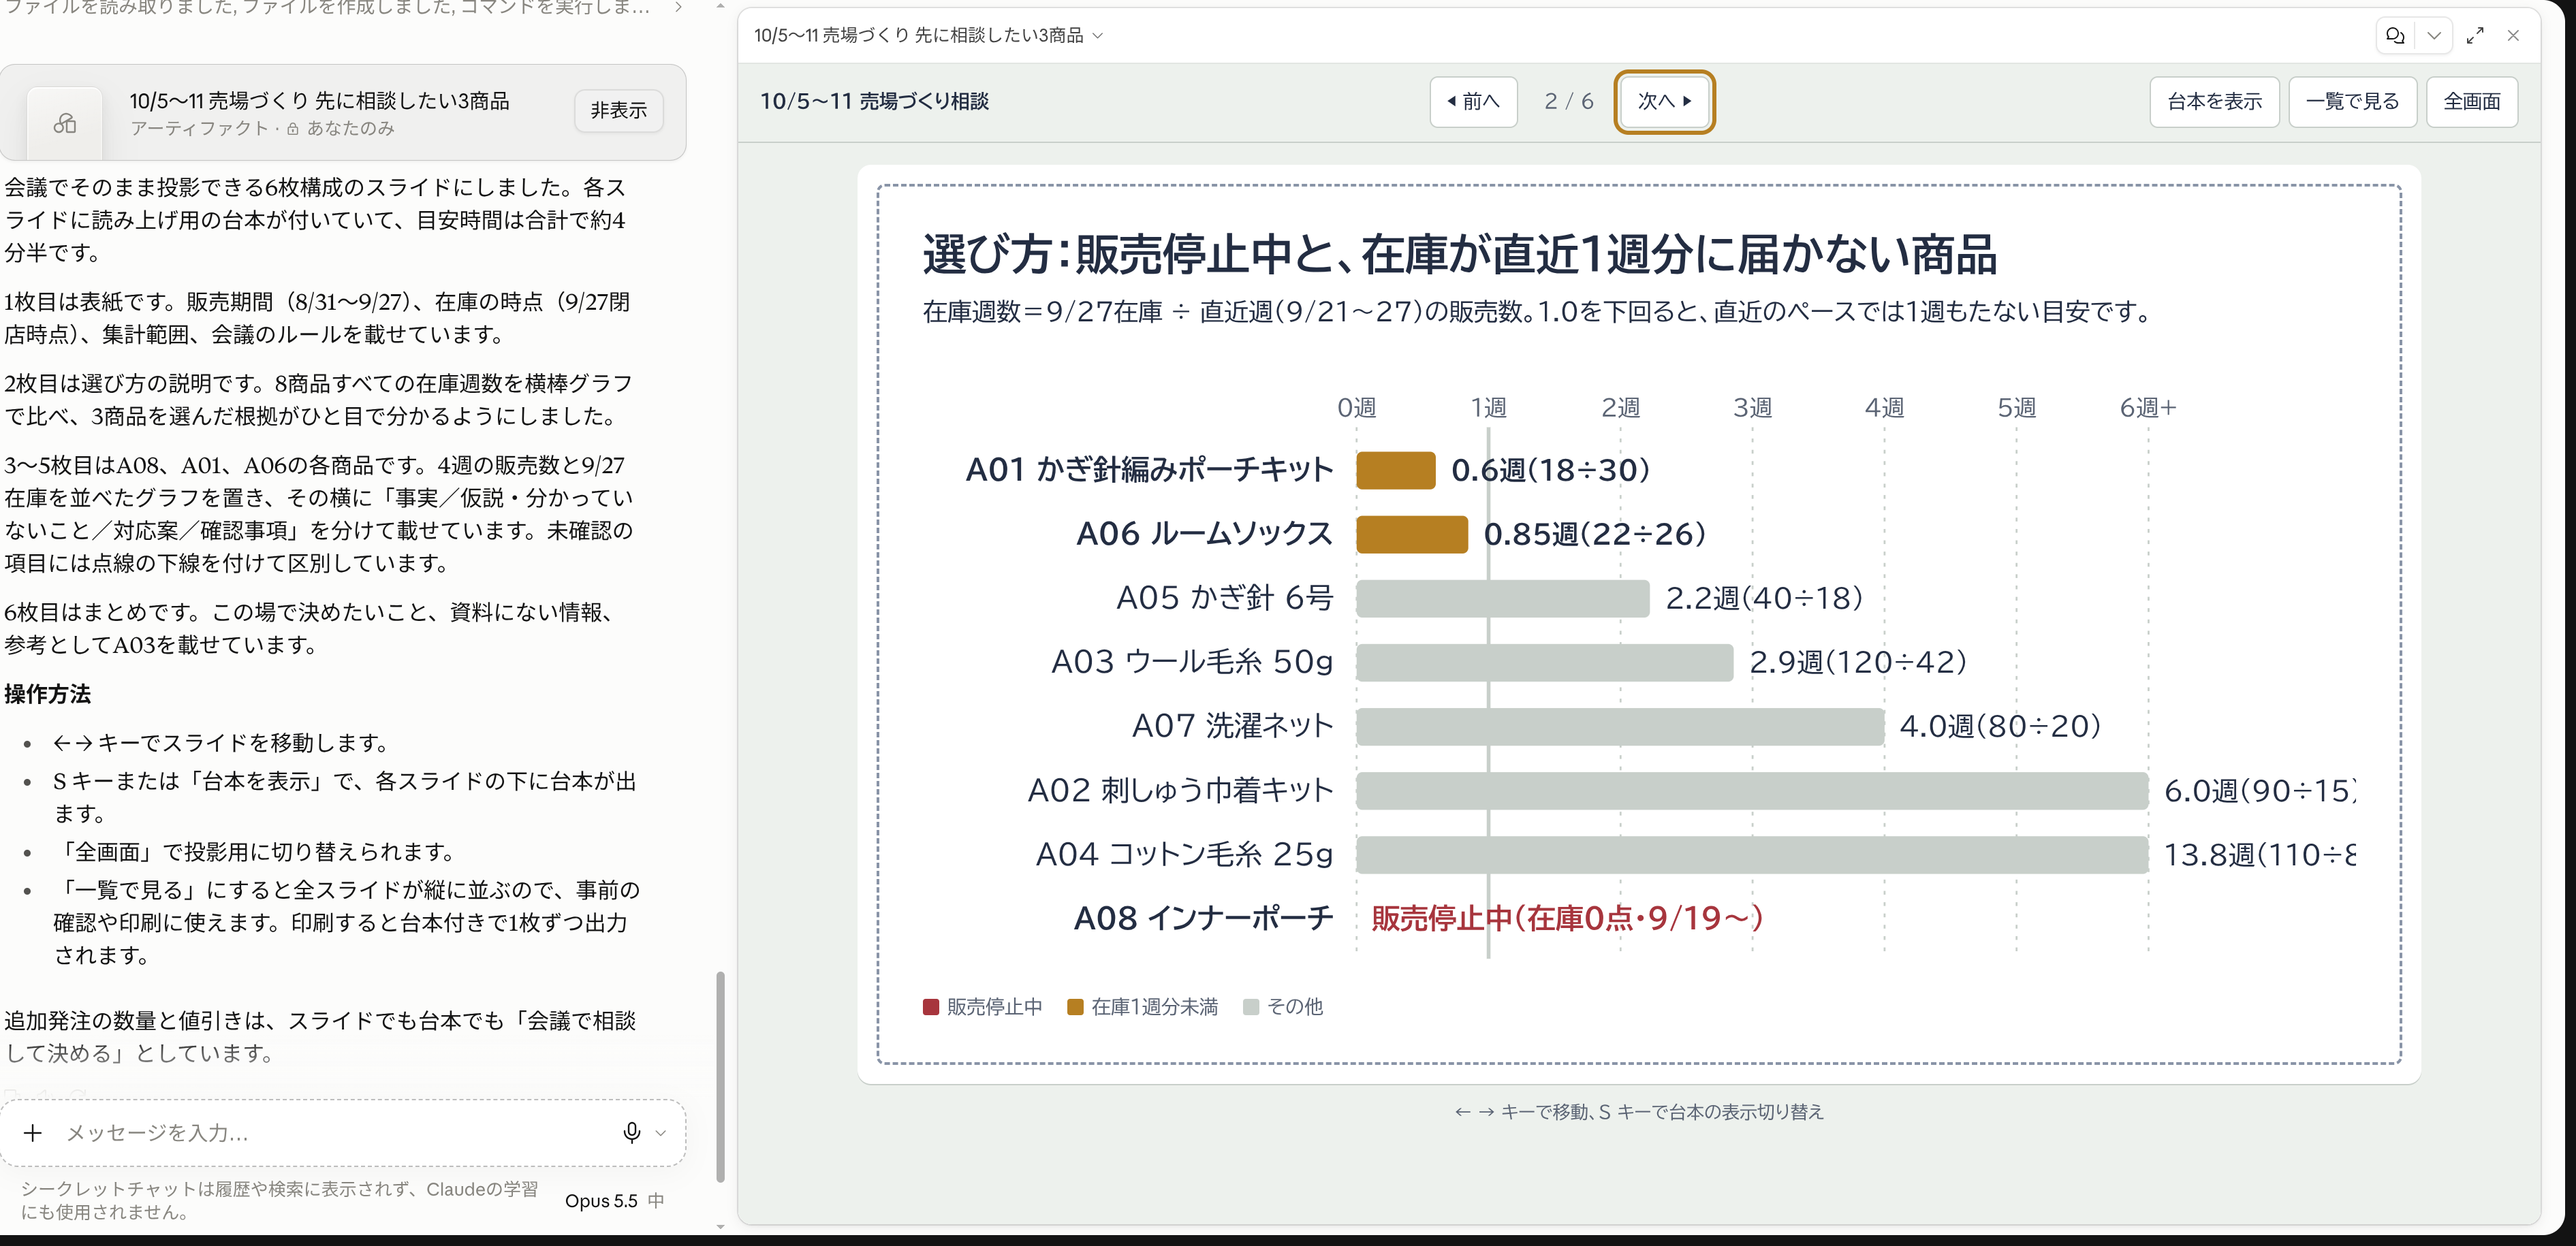Click the microphone voice input icon
Viewport: 2576px width, 1246px height.
(x=631, y=1132)
